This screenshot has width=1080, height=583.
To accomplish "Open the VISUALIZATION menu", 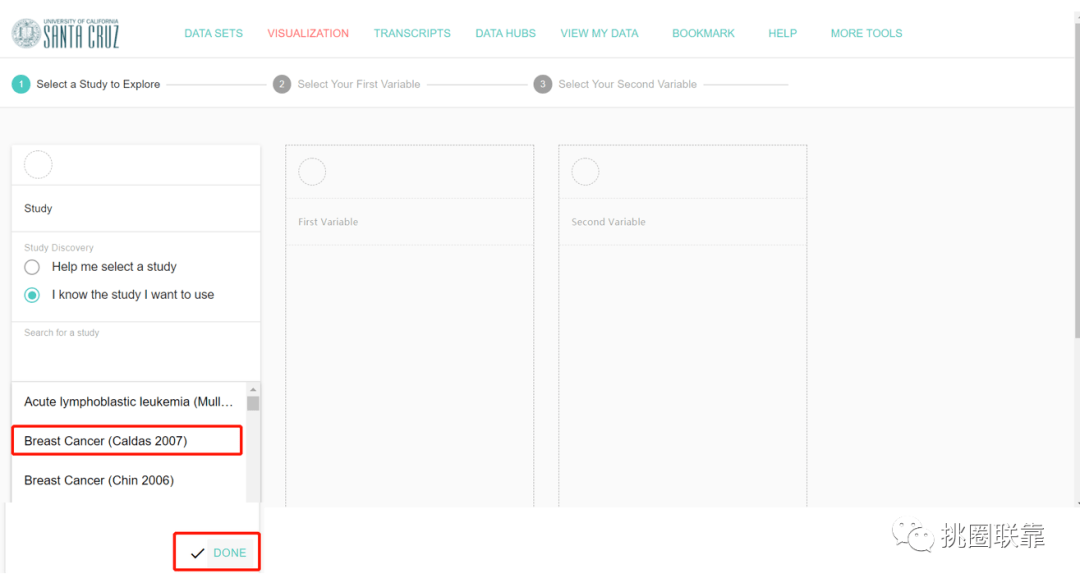I will pos(308,33).
